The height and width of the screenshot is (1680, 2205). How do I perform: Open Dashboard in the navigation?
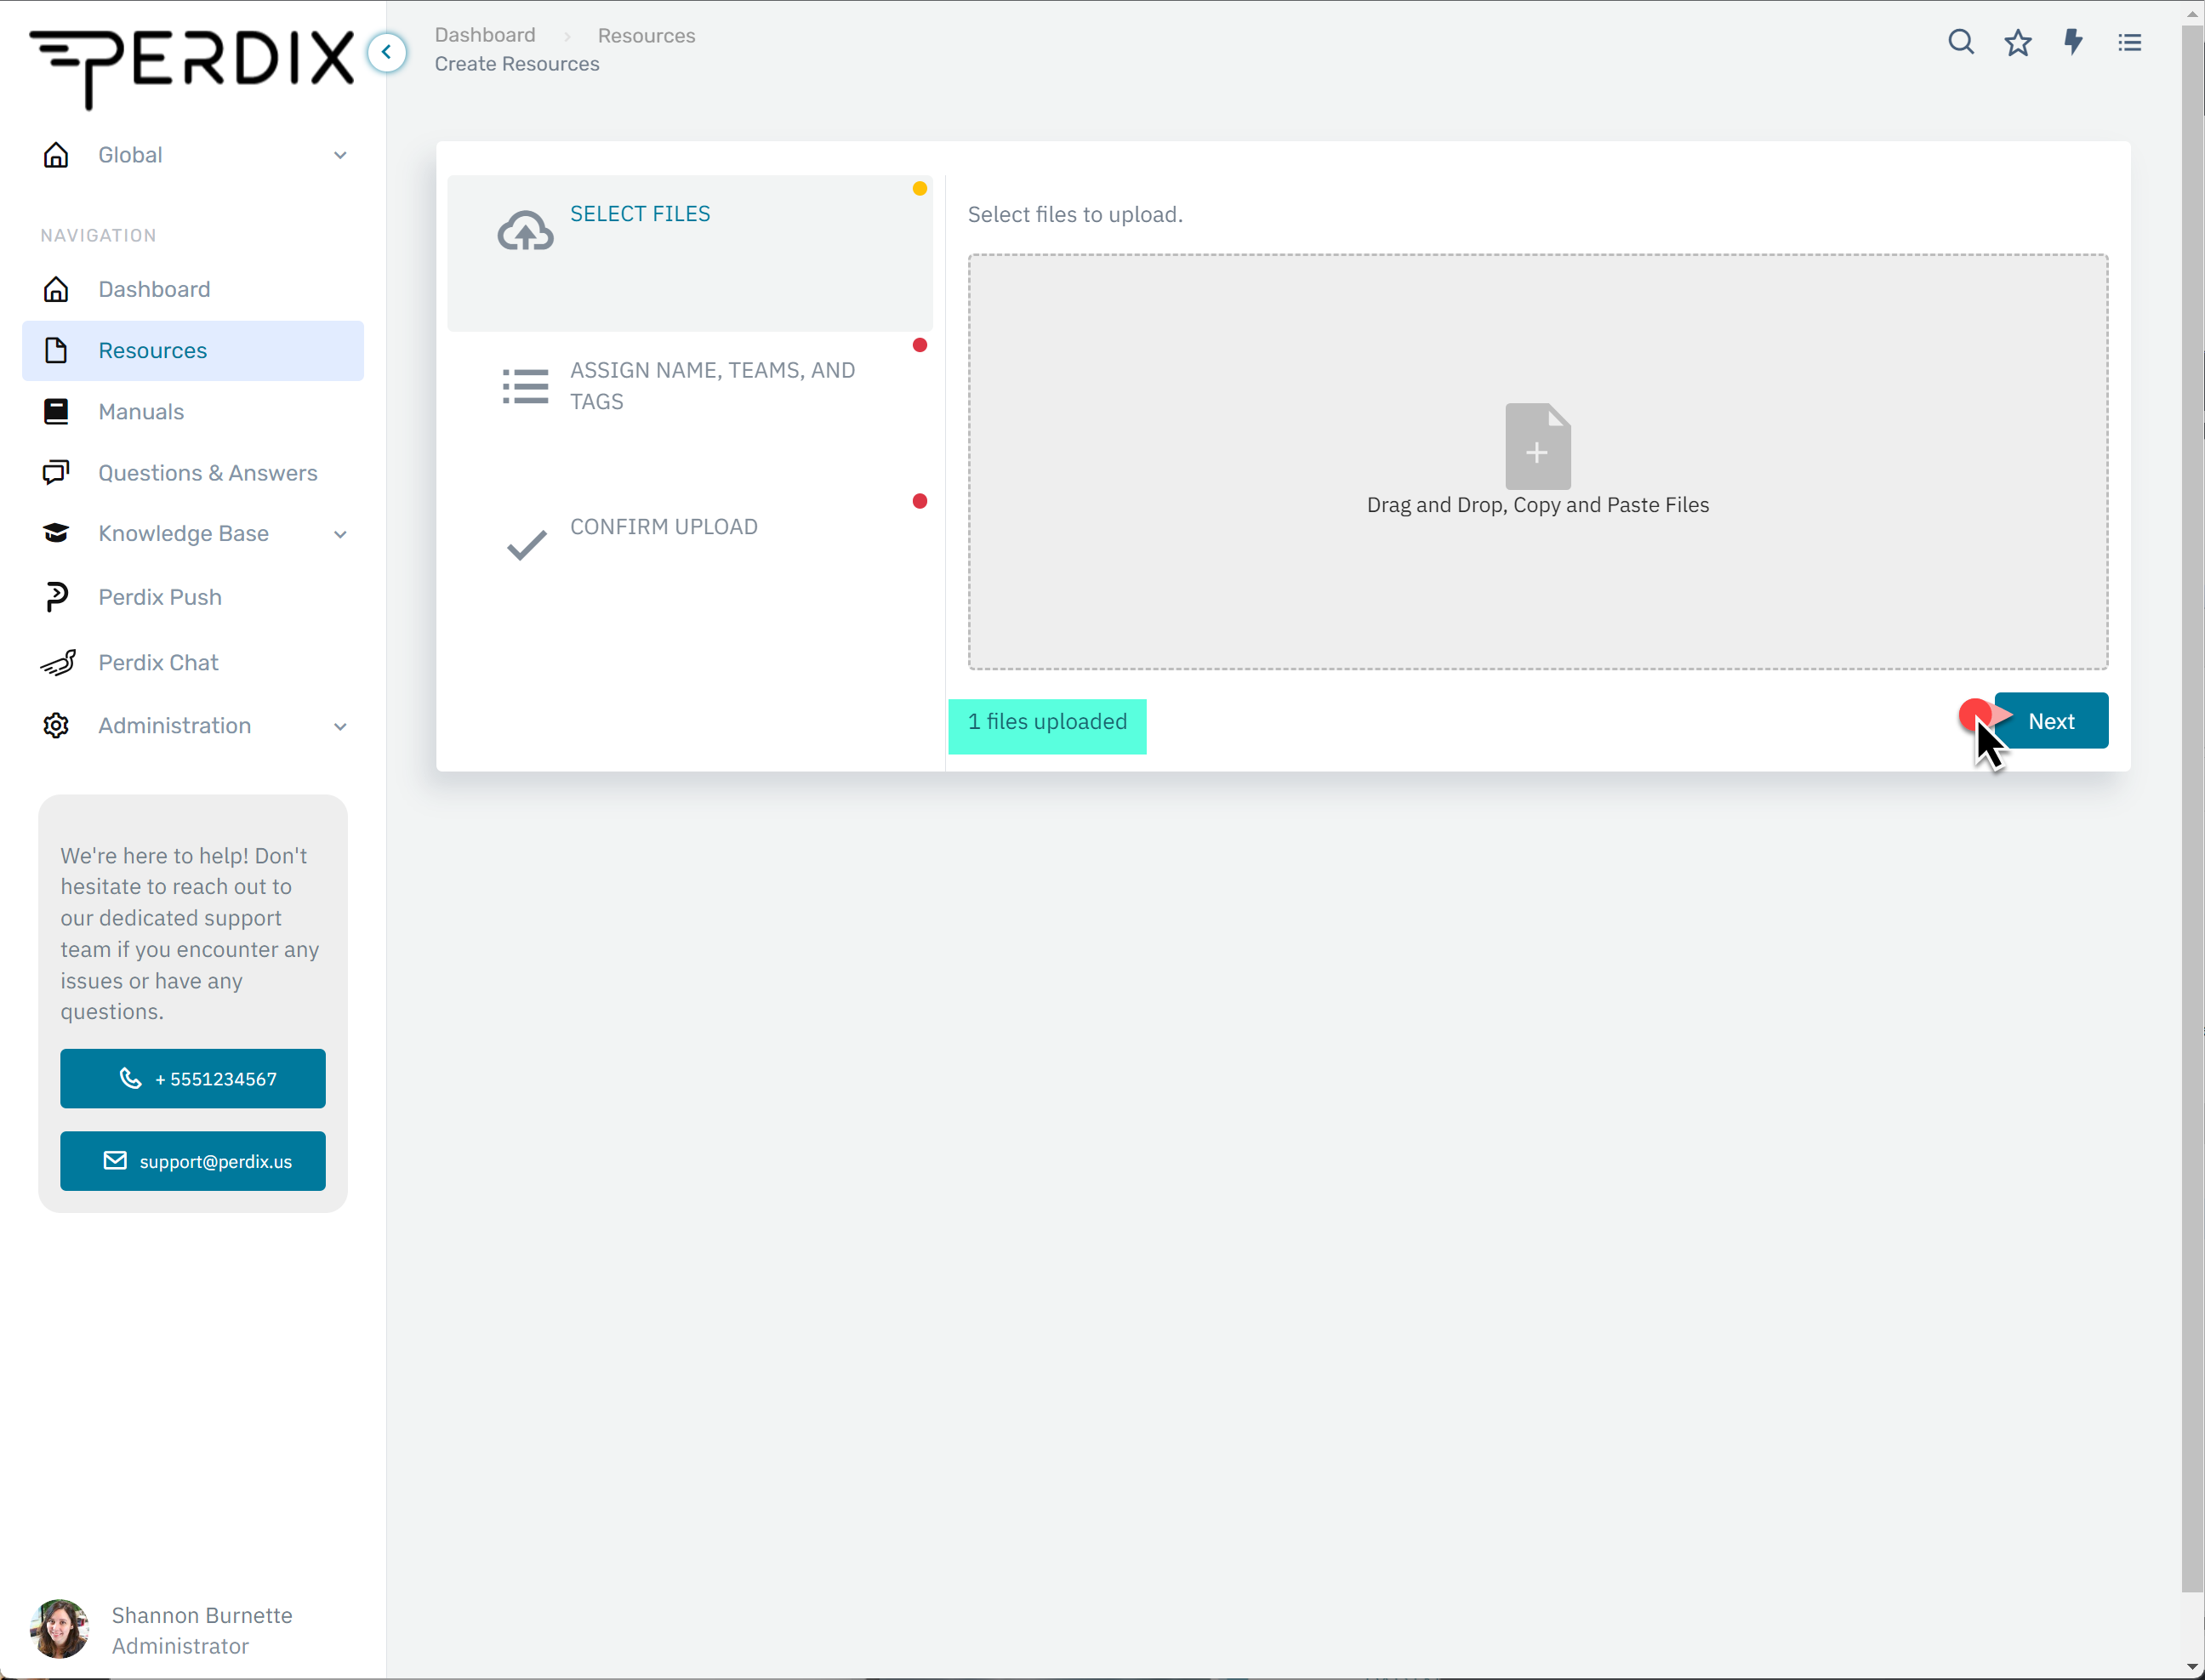(193, 289)
